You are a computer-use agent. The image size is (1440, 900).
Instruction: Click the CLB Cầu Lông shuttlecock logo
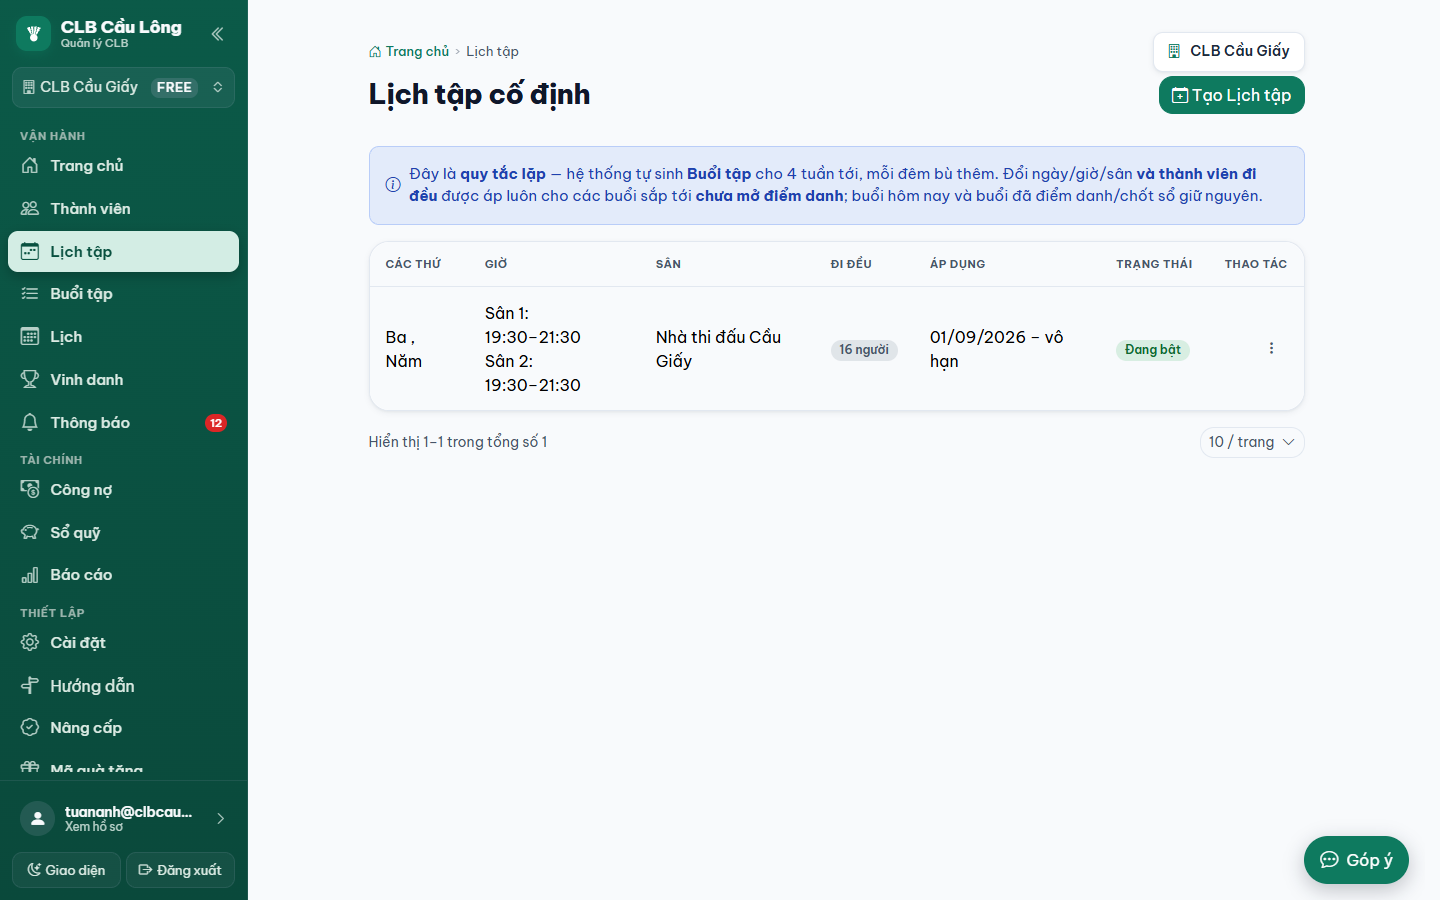pos(33,34)
